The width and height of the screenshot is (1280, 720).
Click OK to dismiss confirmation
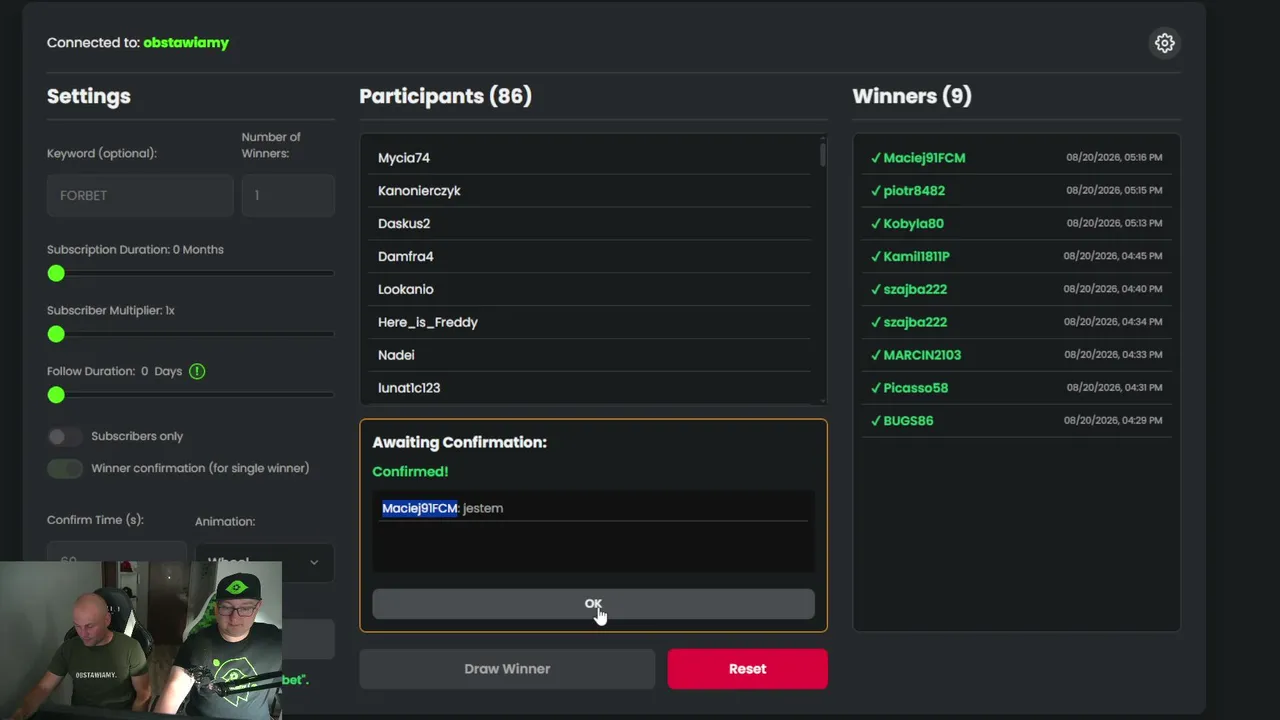pos(593,604)
